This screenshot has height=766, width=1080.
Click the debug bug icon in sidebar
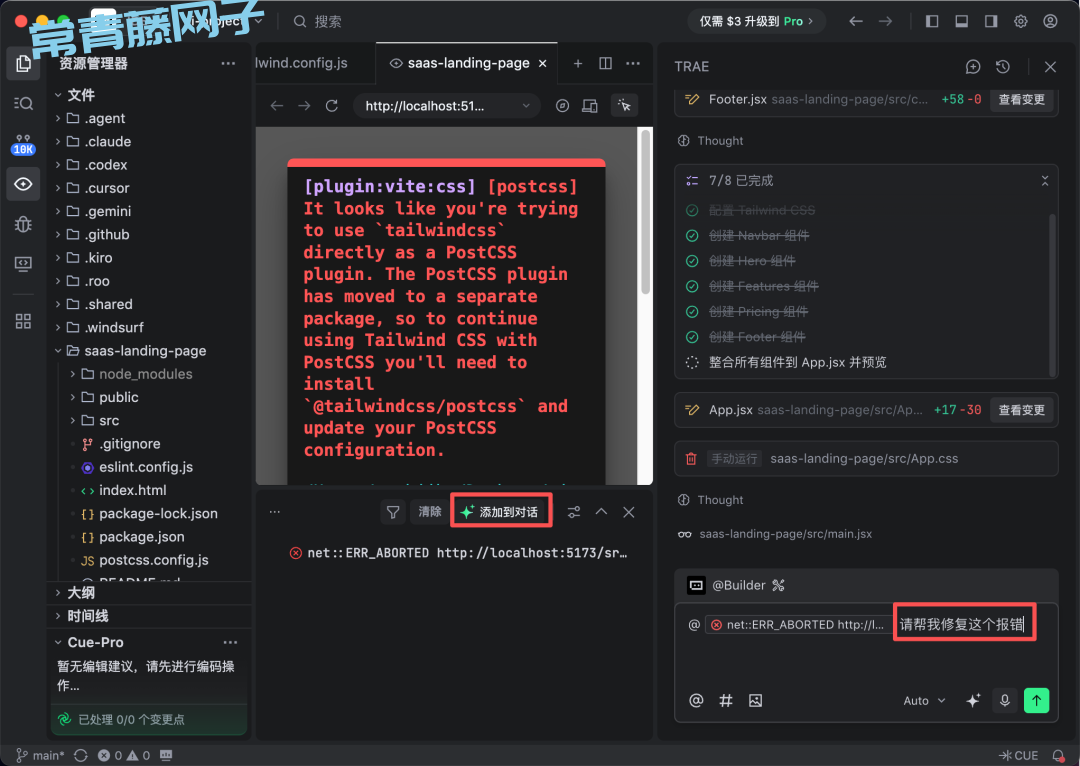[23, 224]
